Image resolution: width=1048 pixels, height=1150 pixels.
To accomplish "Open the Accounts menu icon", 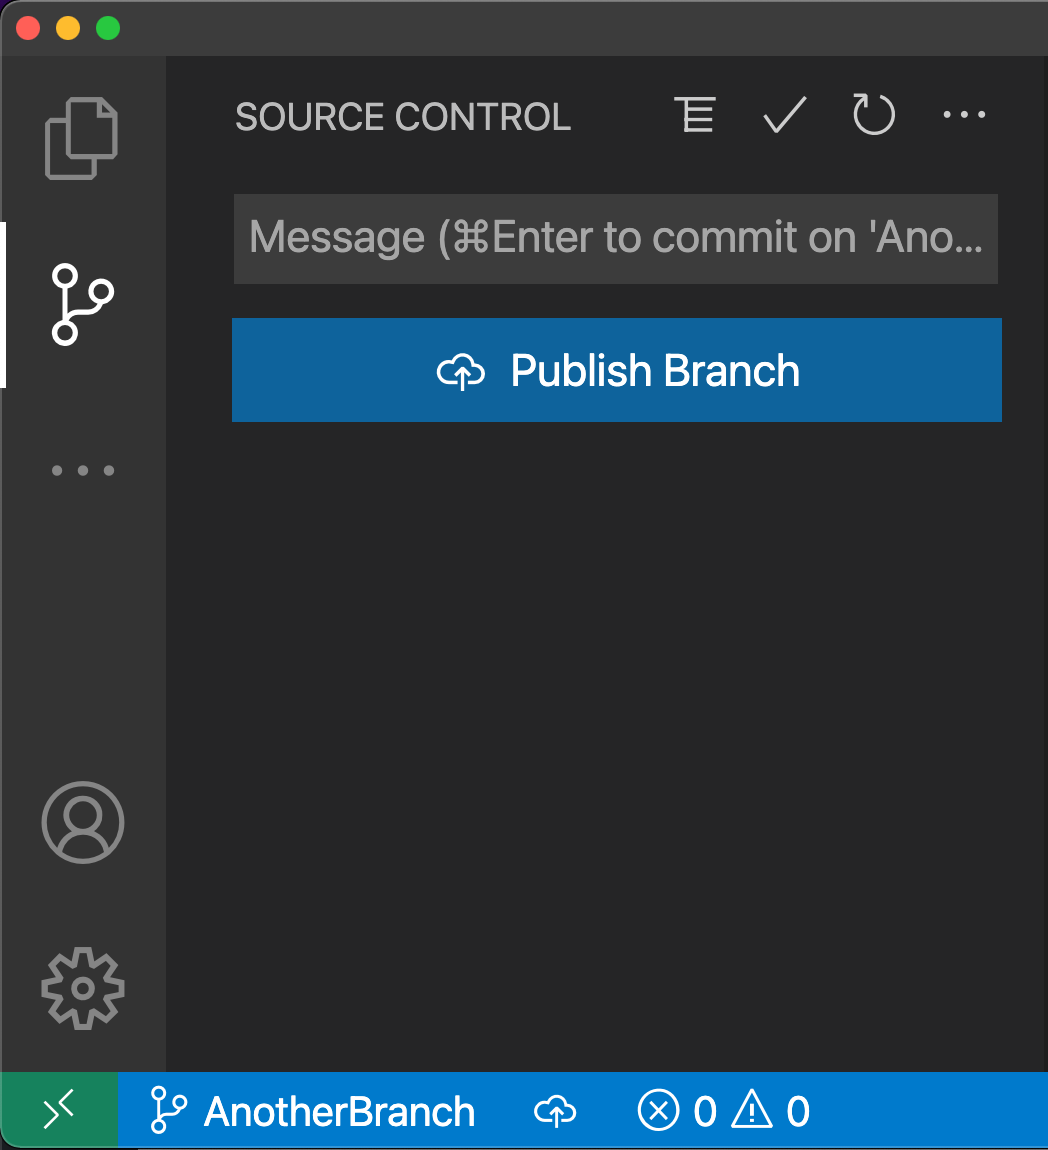I will pyautogui.click(x=83, y=822).
